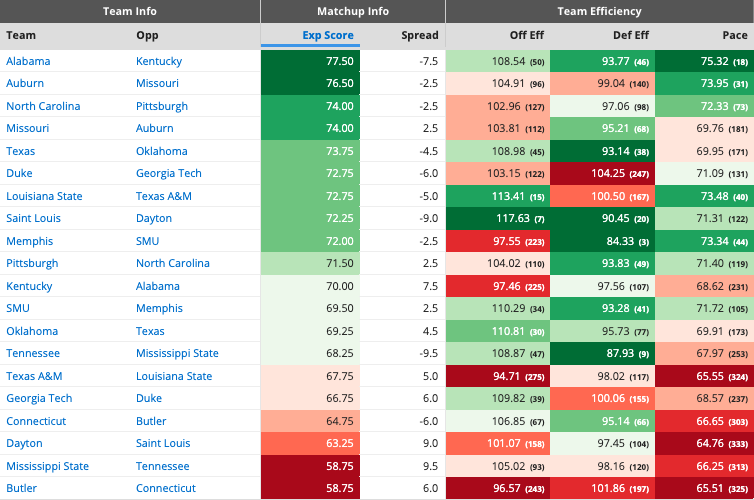This screenshot has width=754, height=500.
Task: Select Duke's 104.25 defensive efficiency cell
Action: (602, 173)
